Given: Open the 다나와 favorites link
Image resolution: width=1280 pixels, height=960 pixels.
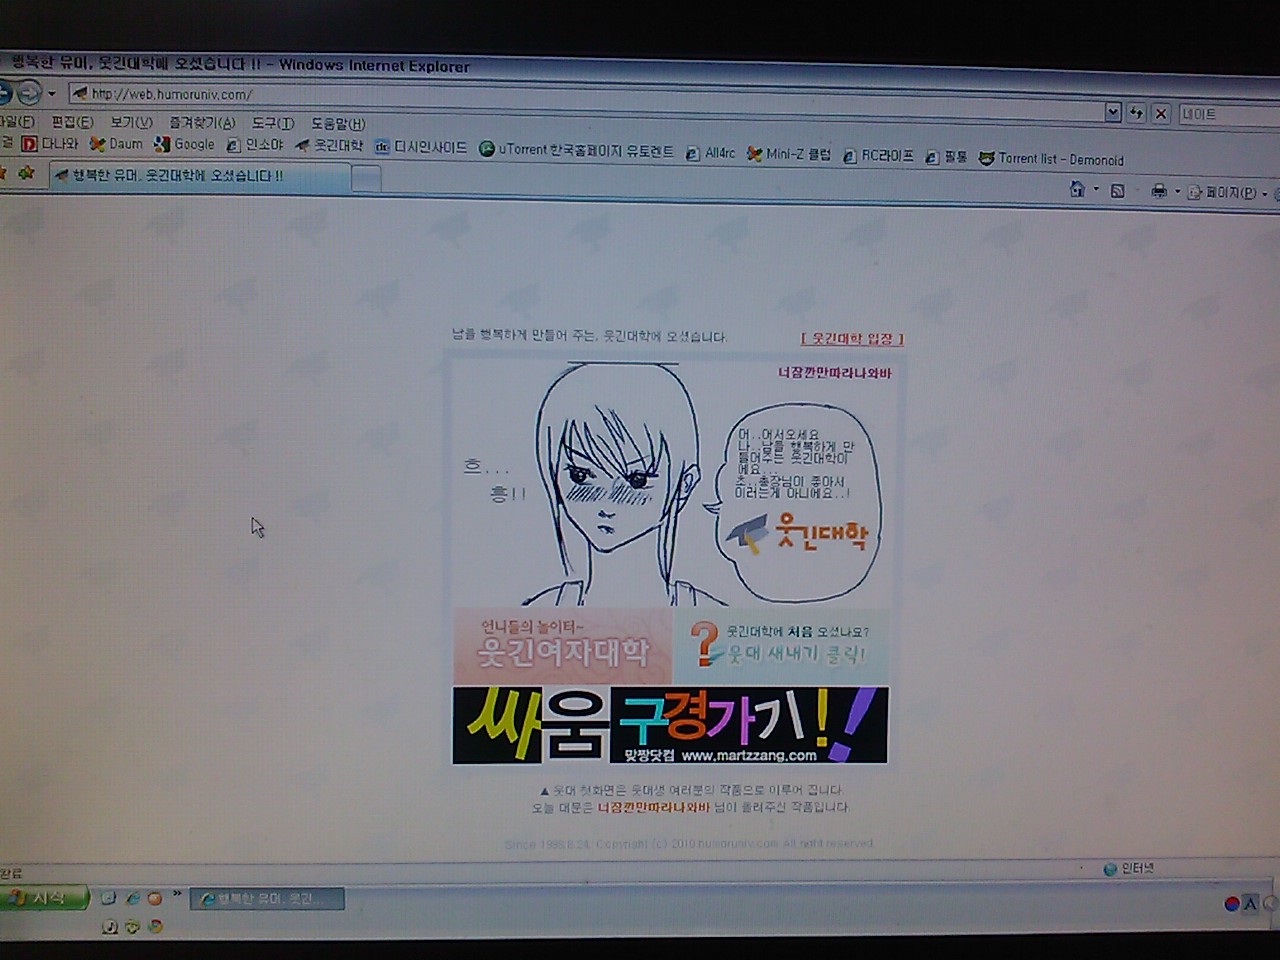Looking at the screenshot, I should (50, 143).
